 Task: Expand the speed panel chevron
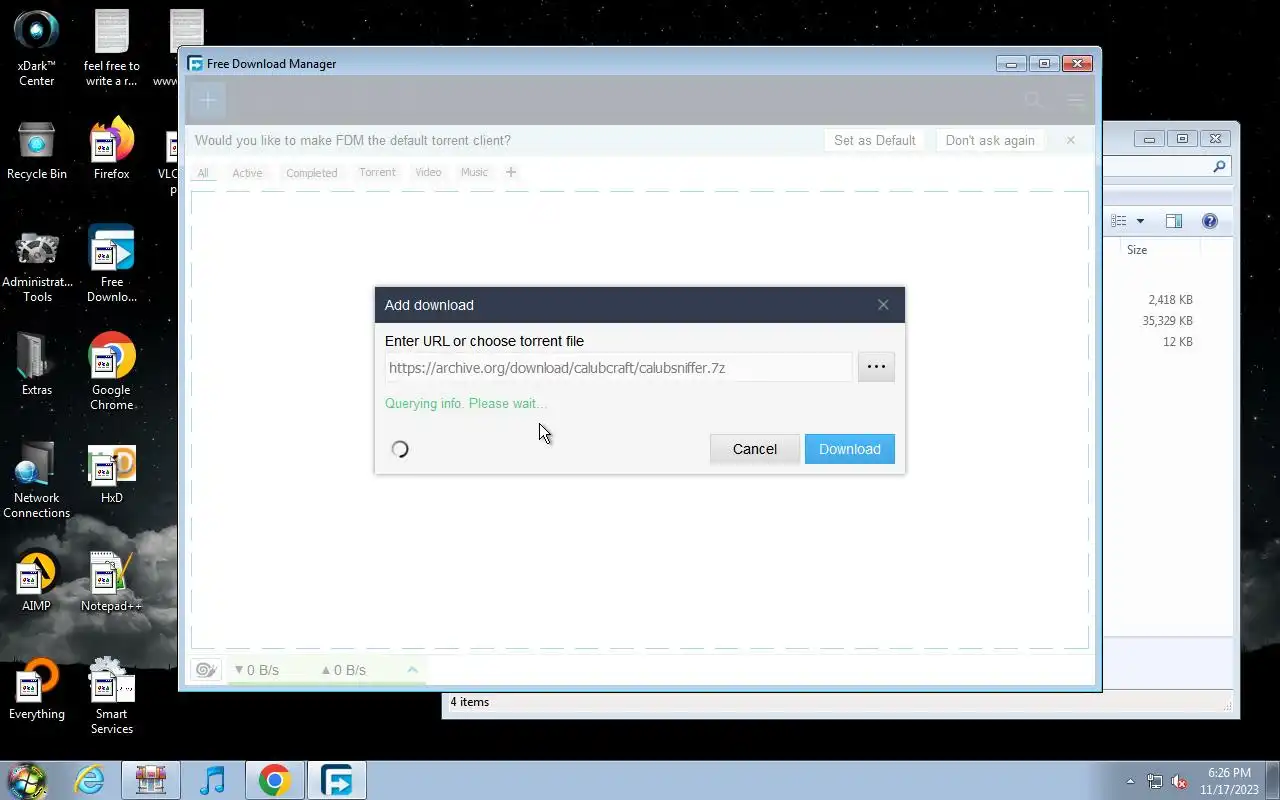coord(412,669)
